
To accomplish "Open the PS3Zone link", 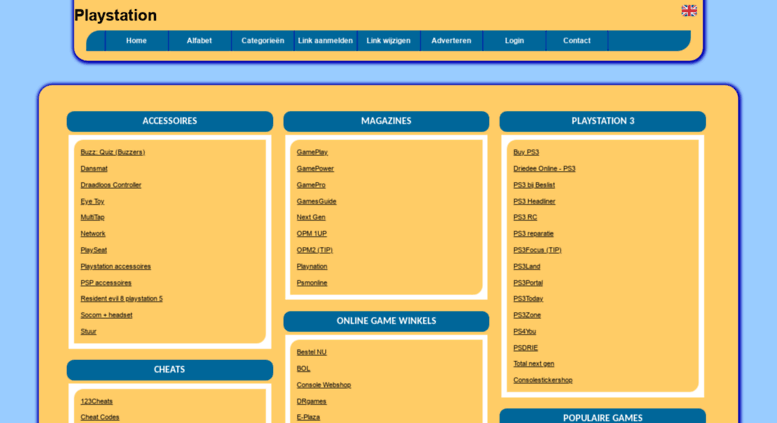I will tap(527, 315).
